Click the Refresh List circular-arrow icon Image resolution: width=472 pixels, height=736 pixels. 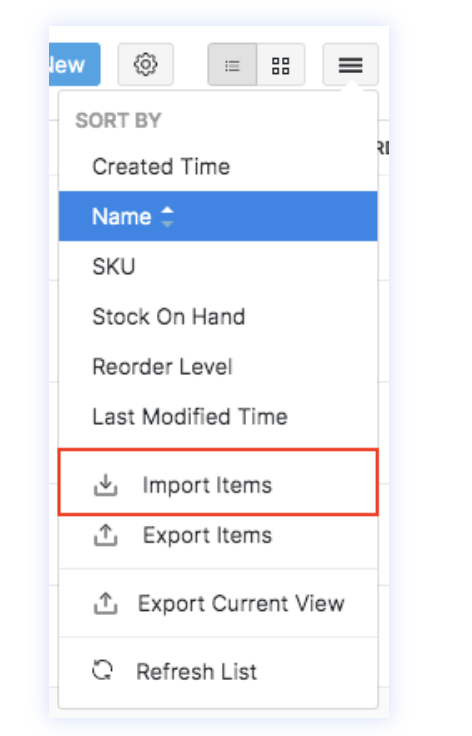coord(103,670)
